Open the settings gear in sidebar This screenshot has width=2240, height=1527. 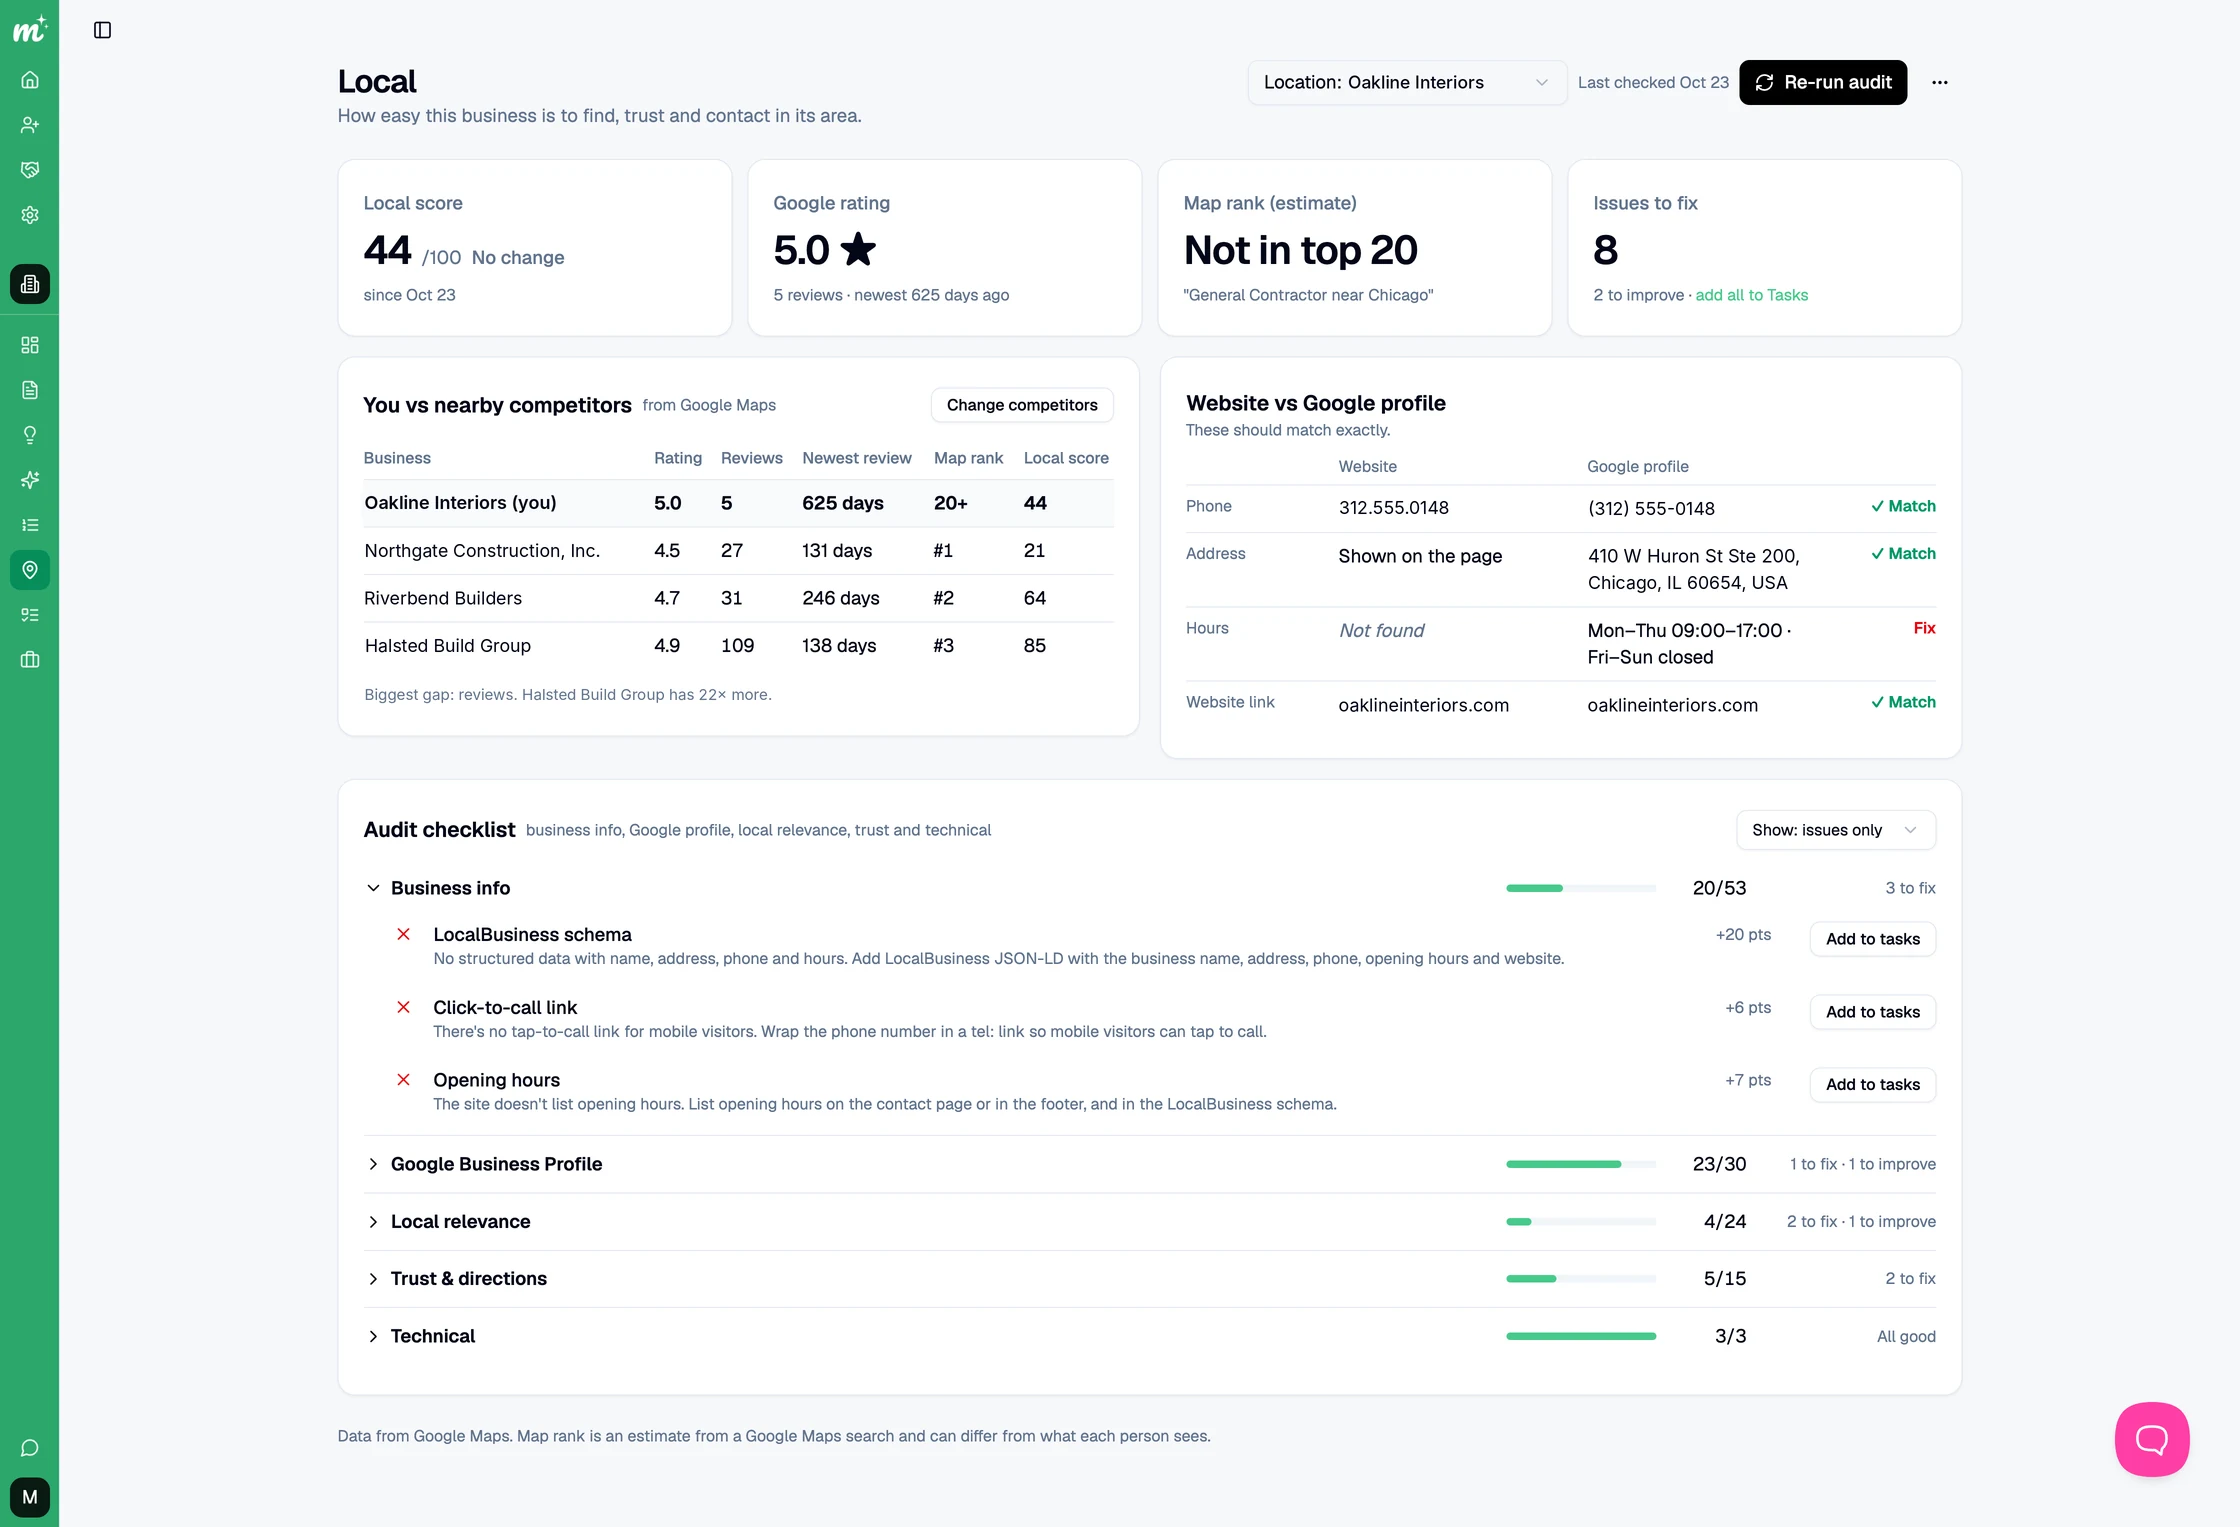click(x=30, y=215)
